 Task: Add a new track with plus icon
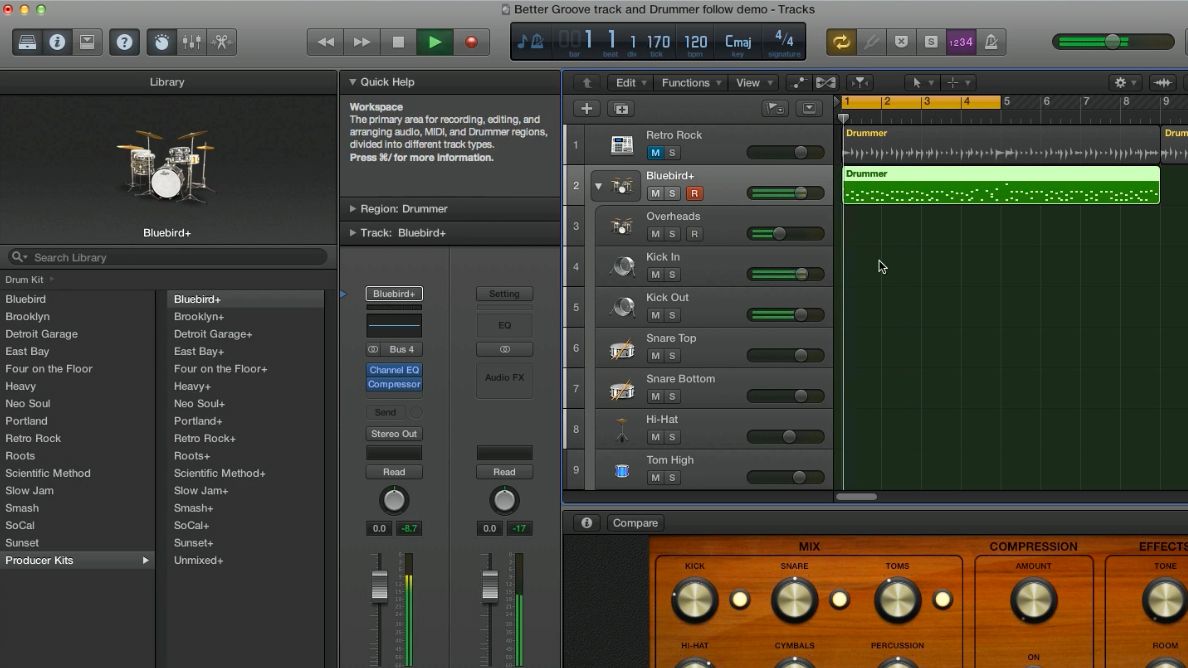point(586,107)
